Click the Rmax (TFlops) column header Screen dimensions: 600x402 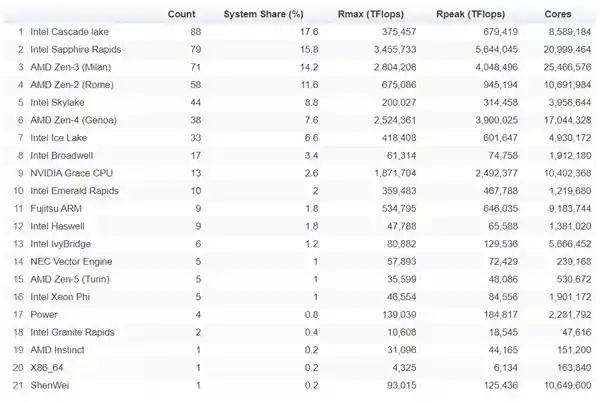pyautogui.click(x=370, y=14)
